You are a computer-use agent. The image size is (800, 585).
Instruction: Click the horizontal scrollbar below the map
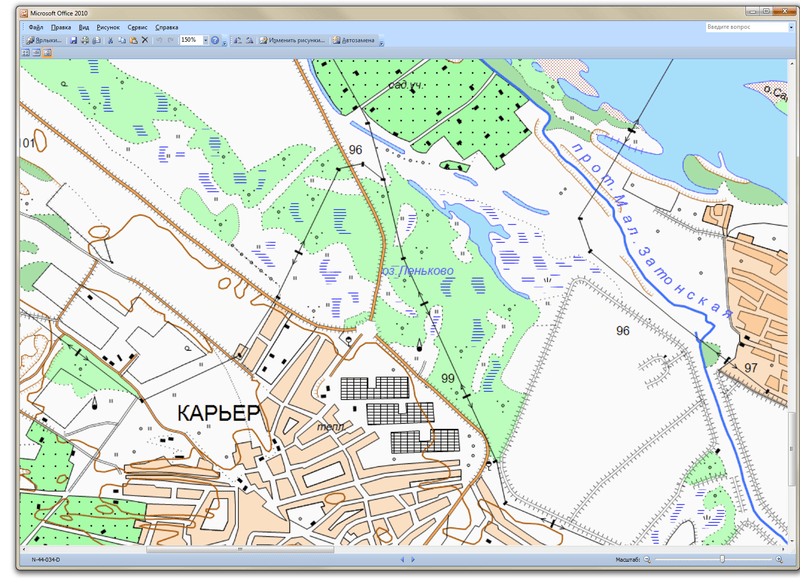[x=240, y=549]
